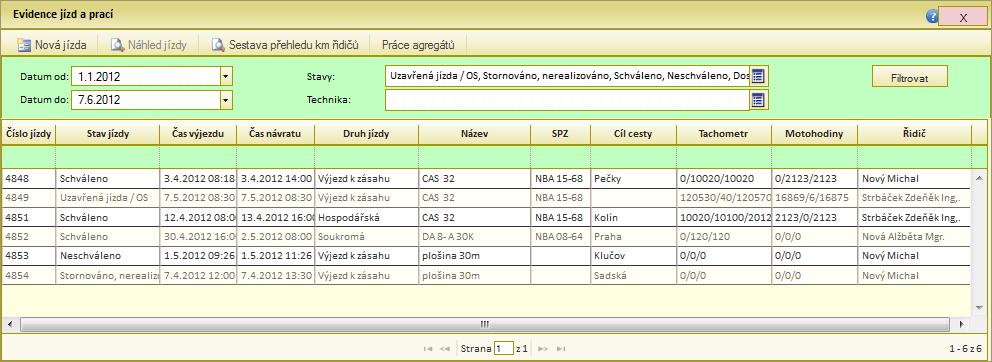Click the Praha destination cell

pos(633,236)
